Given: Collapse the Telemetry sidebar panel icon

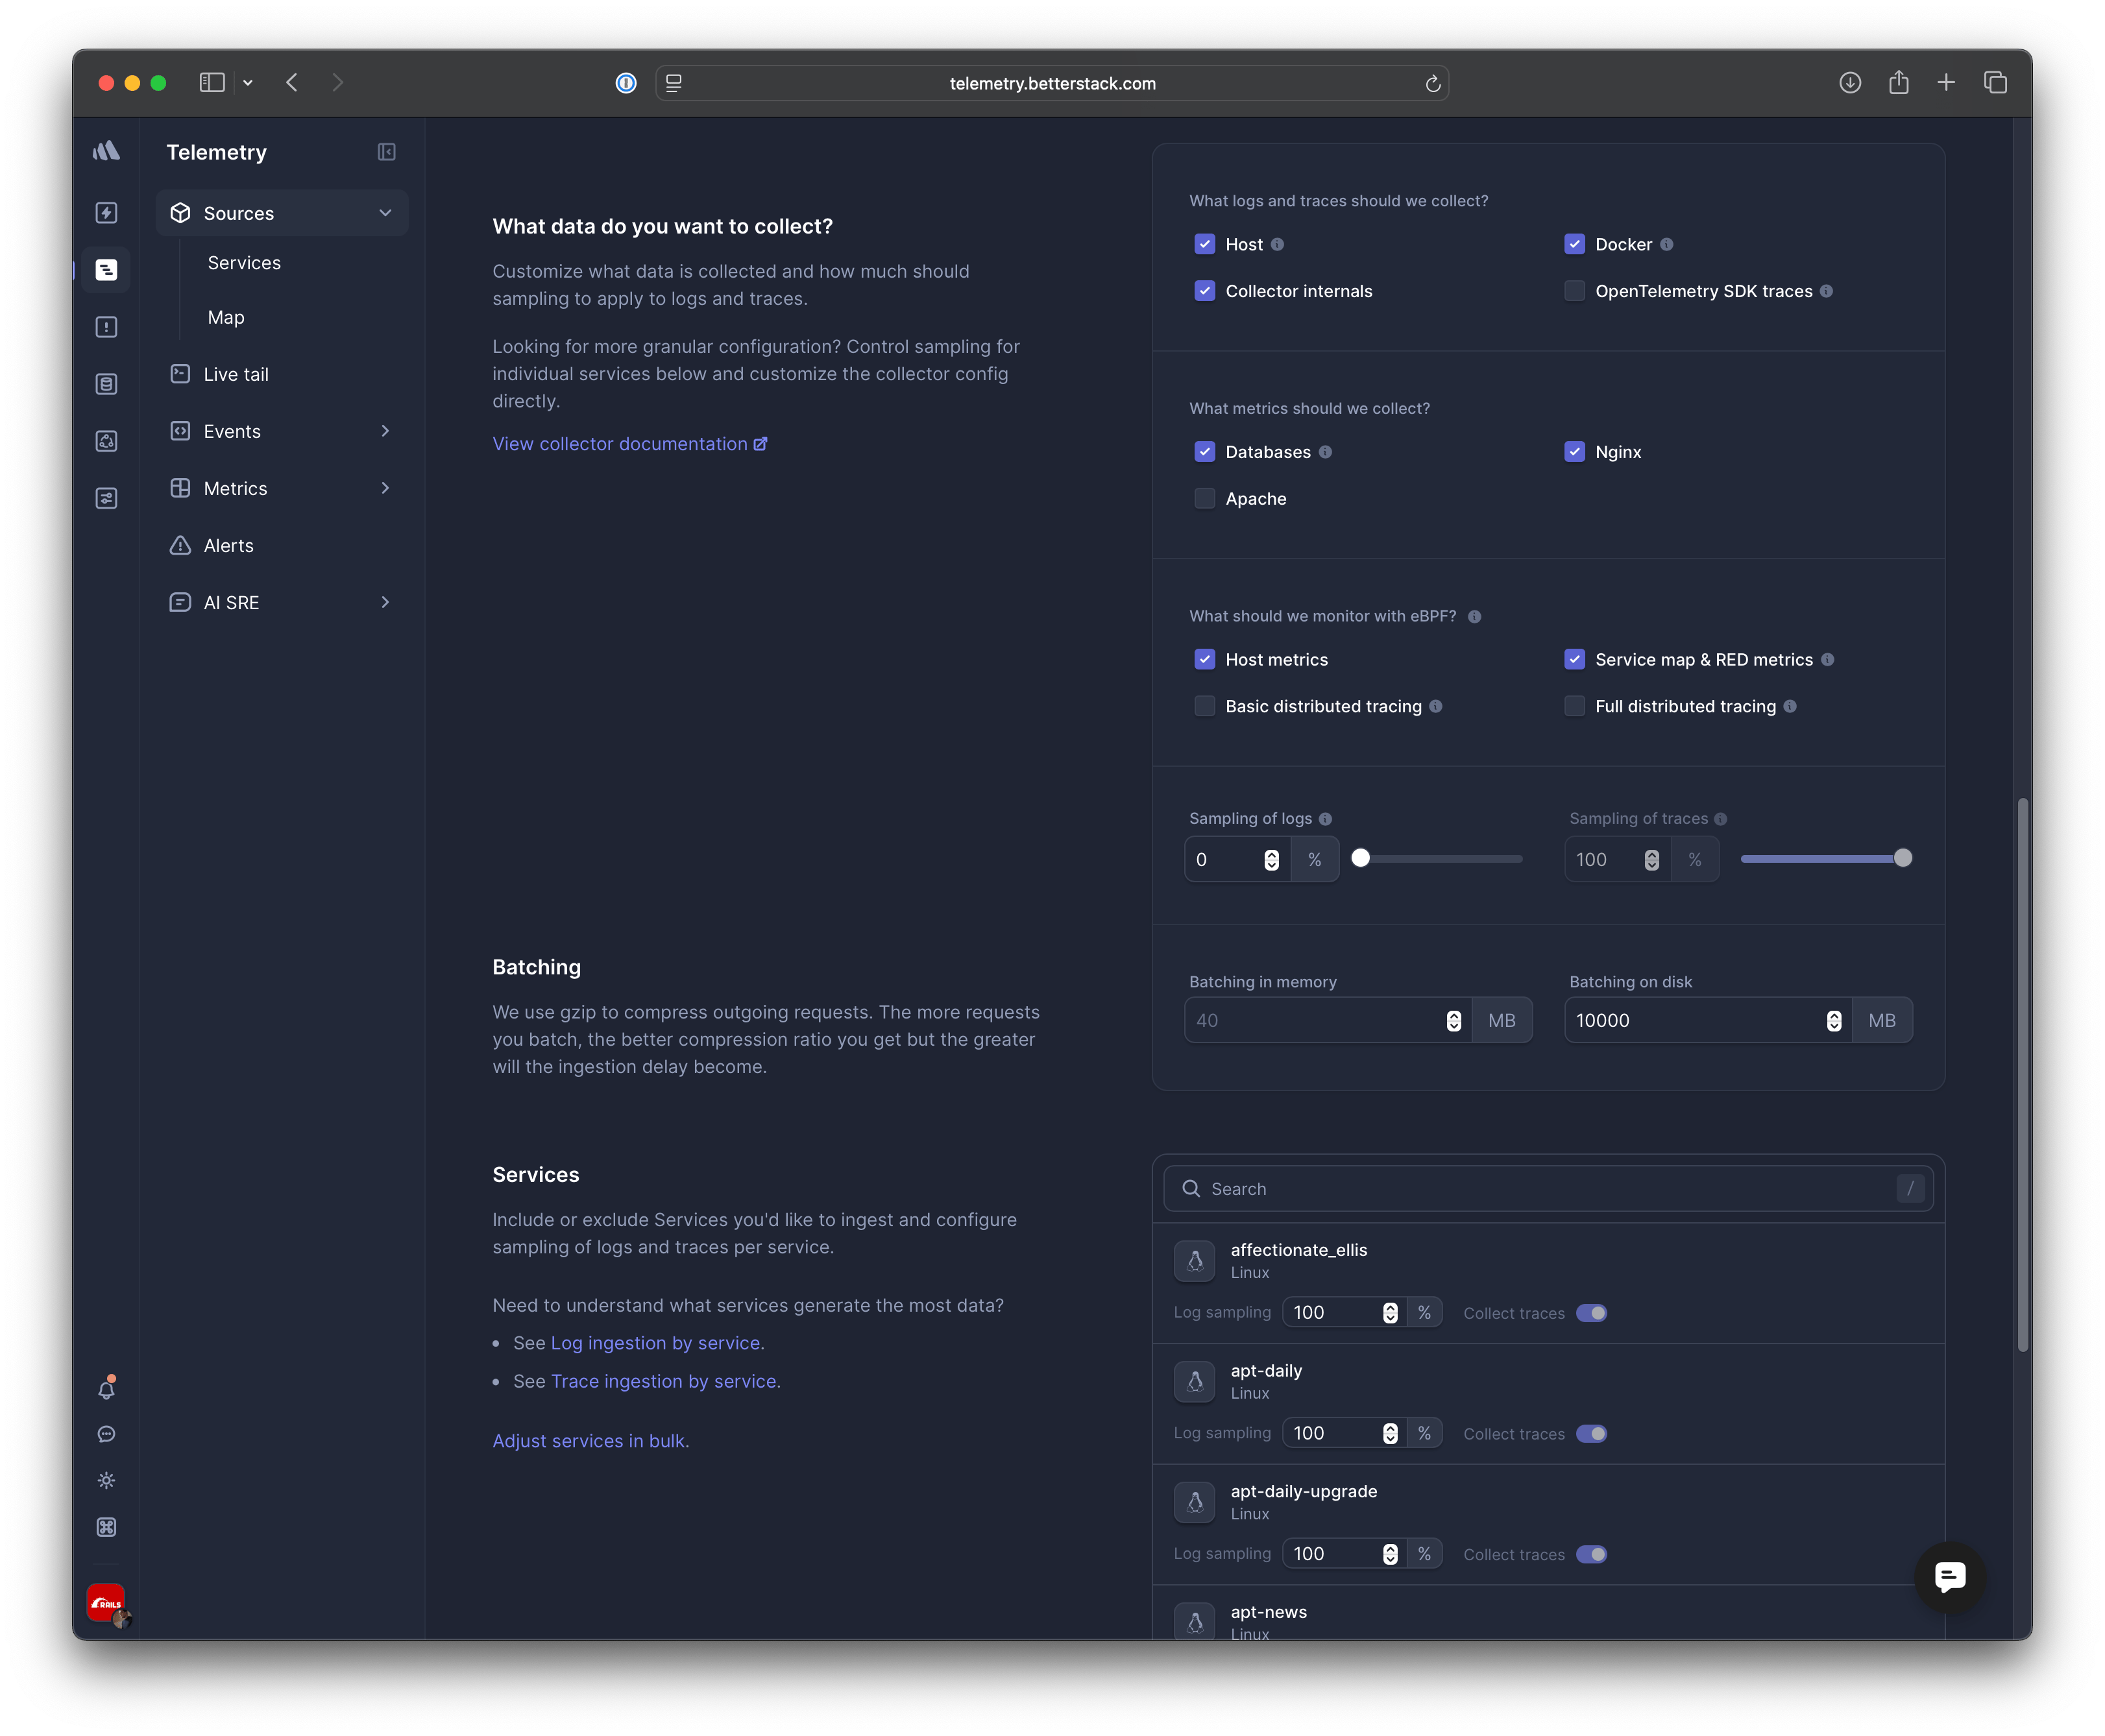Looking at the screenshot, I should [386, 152].
